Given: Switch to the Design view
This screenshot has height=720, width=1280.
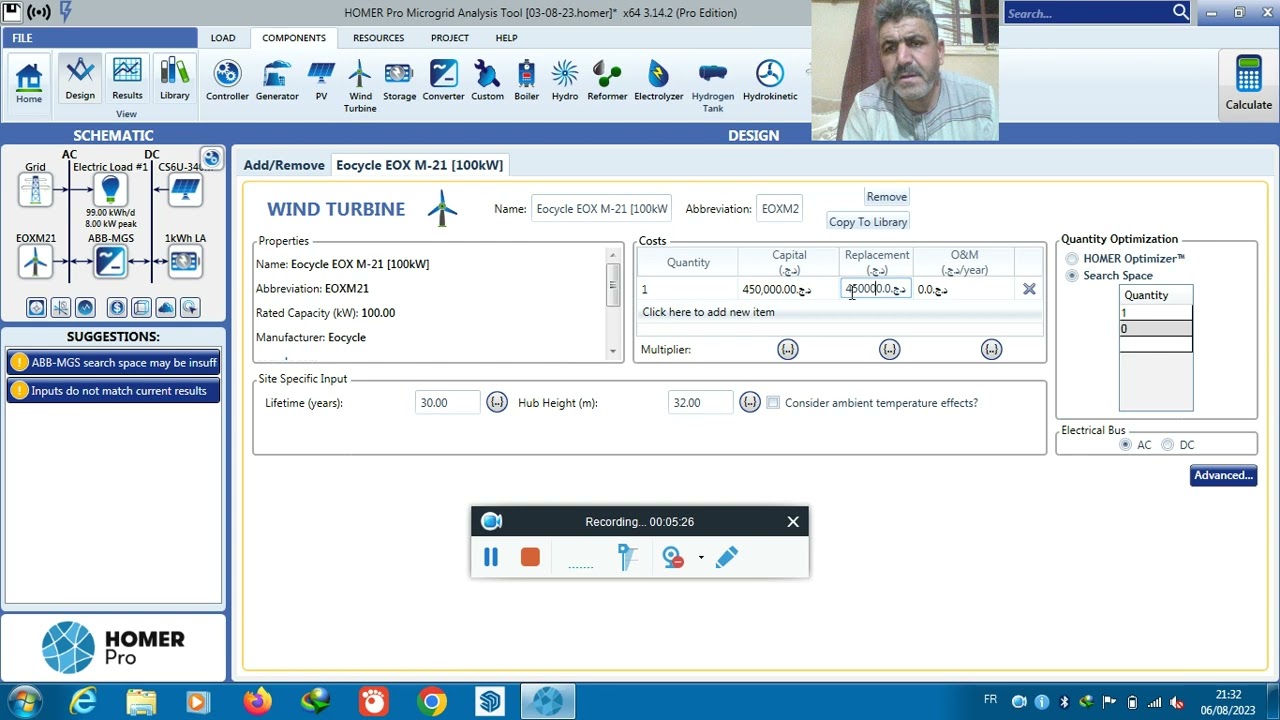Looking at the screenshot, I should click(80, 79).
